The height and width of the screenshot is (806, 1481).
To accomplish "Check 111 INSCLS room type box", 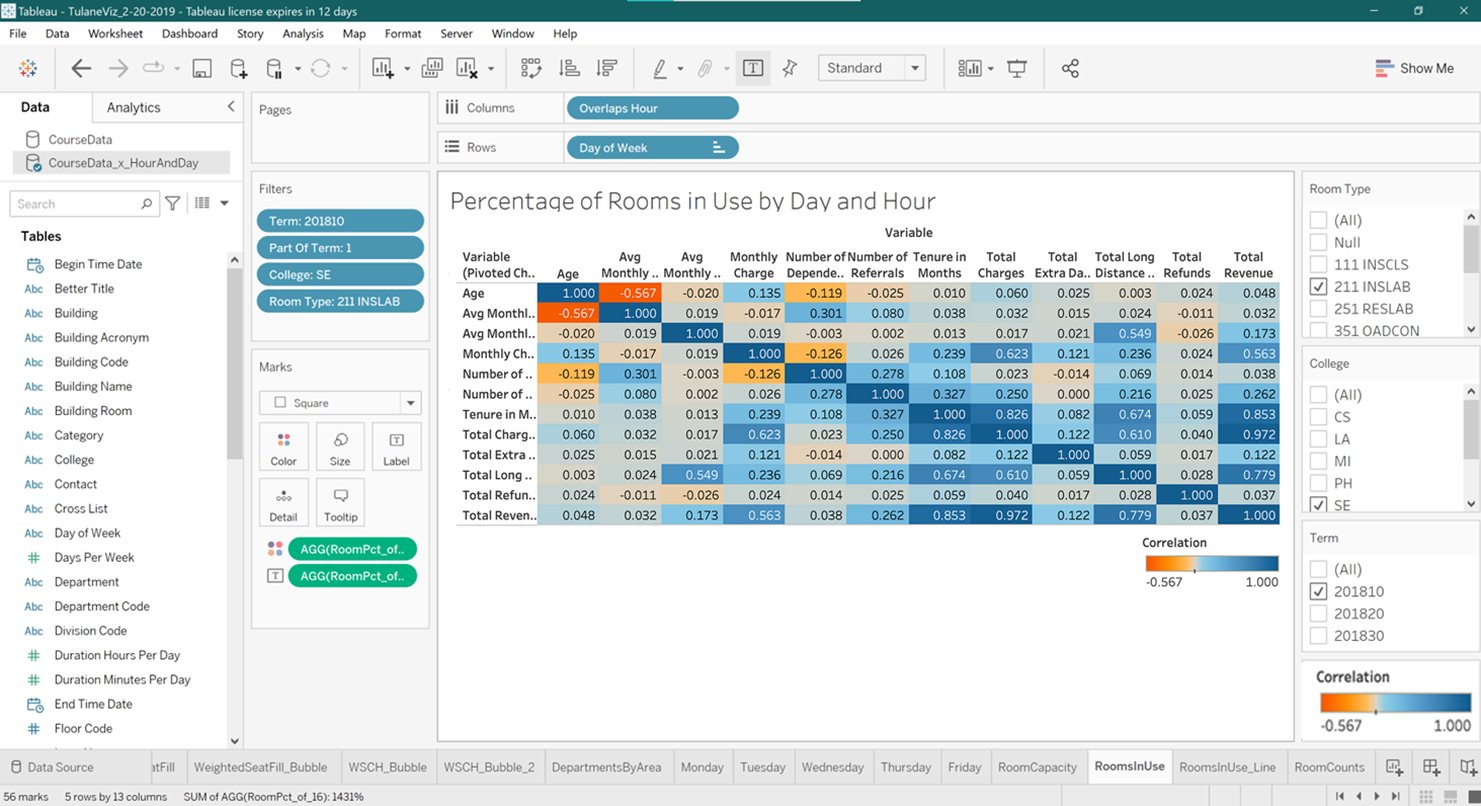I will click(x=1319, y=264).
